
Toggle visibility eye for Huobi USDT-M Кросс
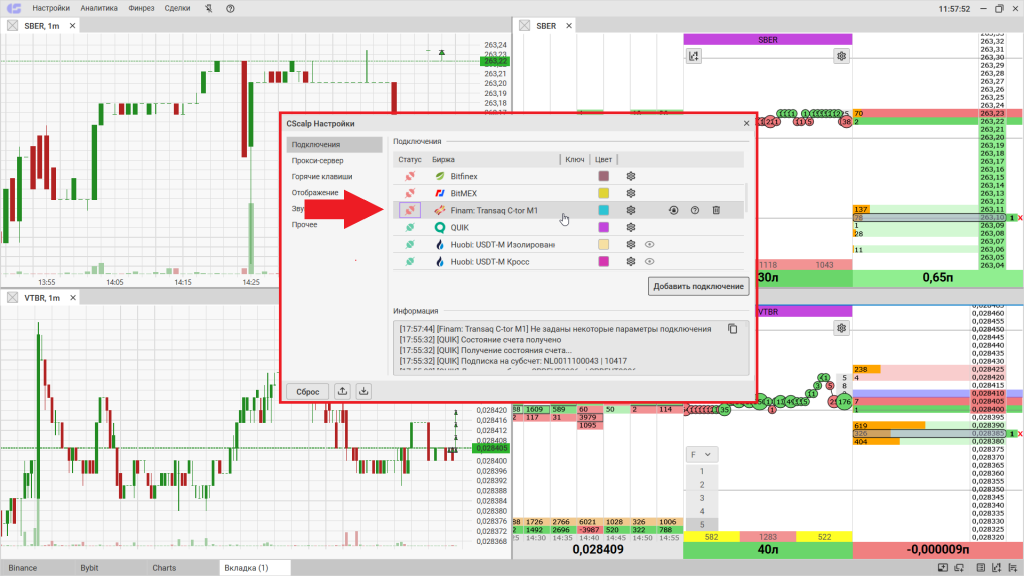[650, 261]
